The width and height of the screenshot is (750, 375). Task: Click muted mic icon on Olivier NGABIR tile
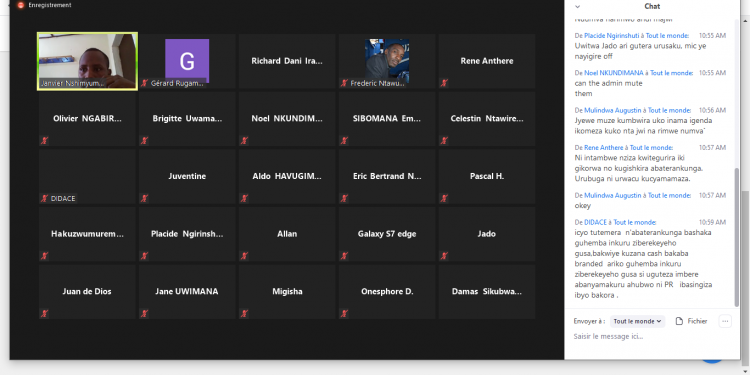pyautogui.click(x=44, y=141)
